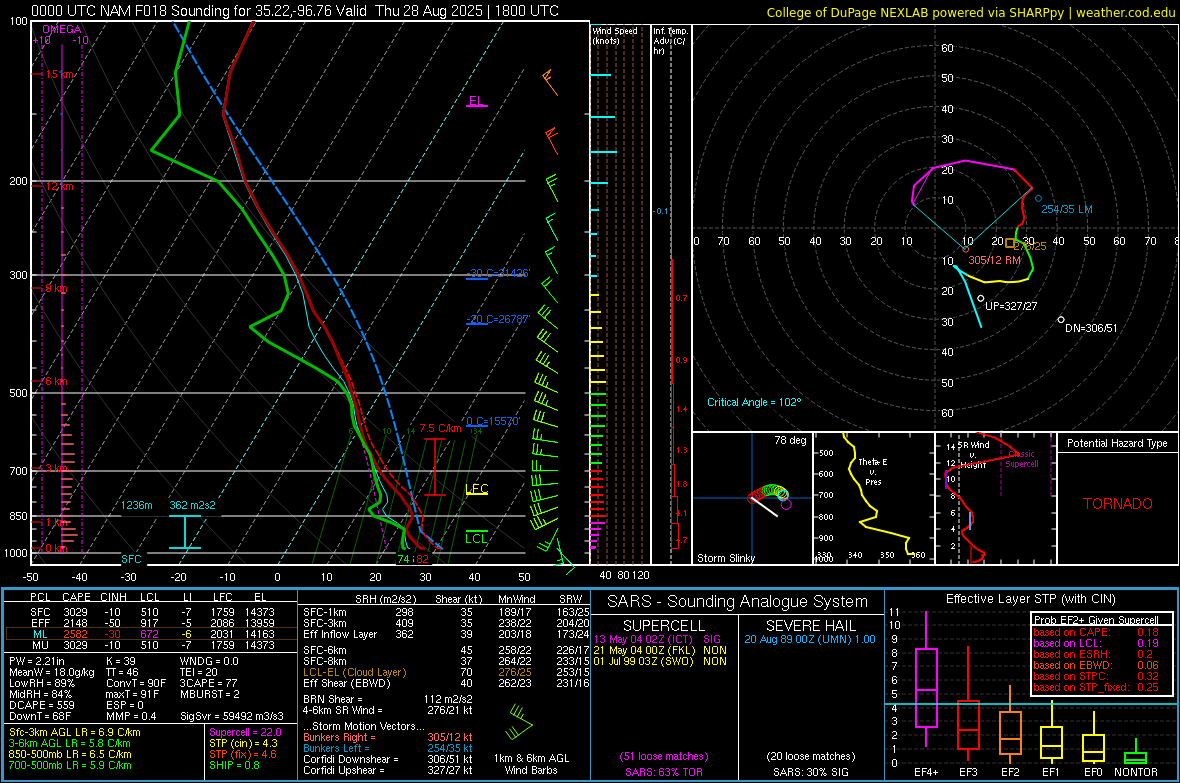Screen dimensions: 1180x783
Task: Click the red surface temperature value 82
Action: 423,559
